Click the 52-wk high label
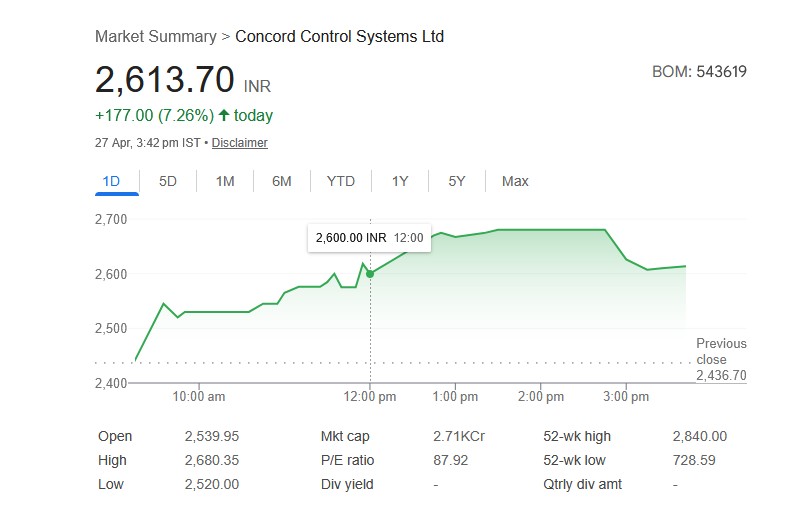Image resolution: width=797 pixels, height=512 pixels. click(x=576, y=436)
